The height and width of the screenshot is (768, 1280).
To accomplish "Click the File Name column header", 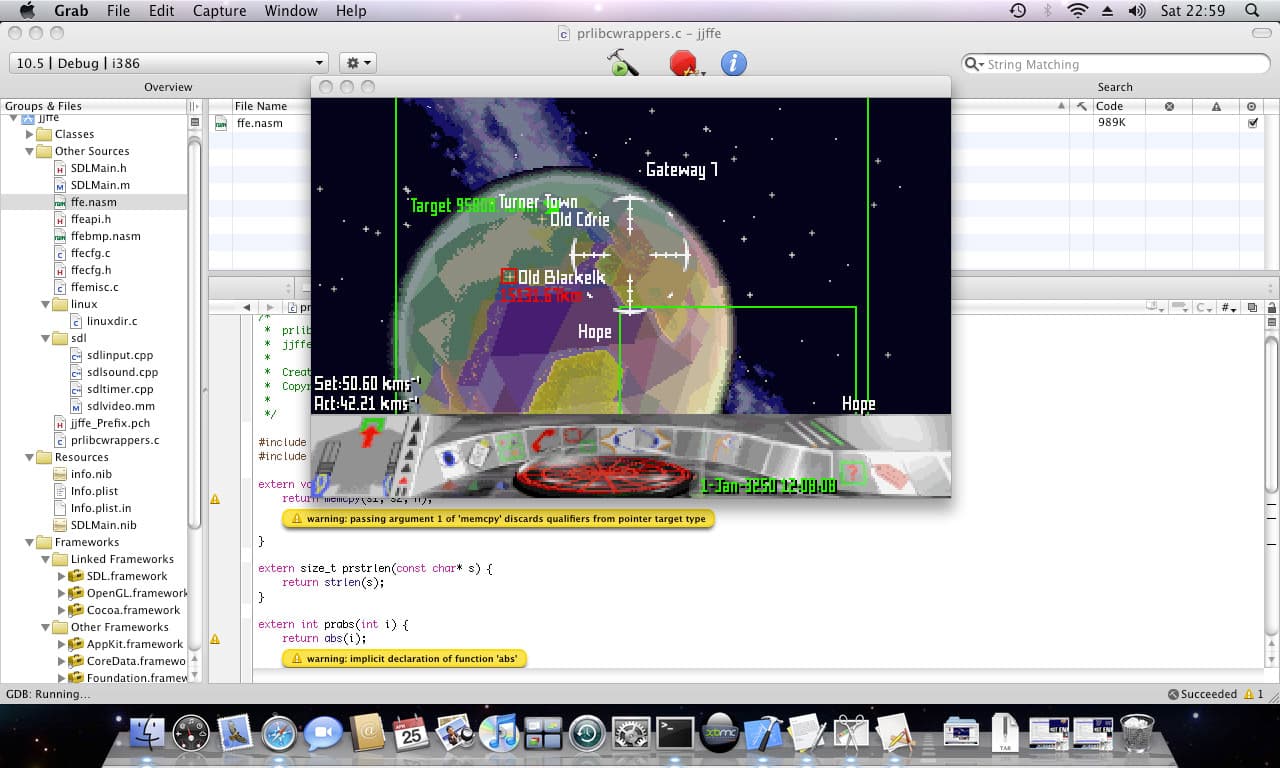I will point(261,106).
